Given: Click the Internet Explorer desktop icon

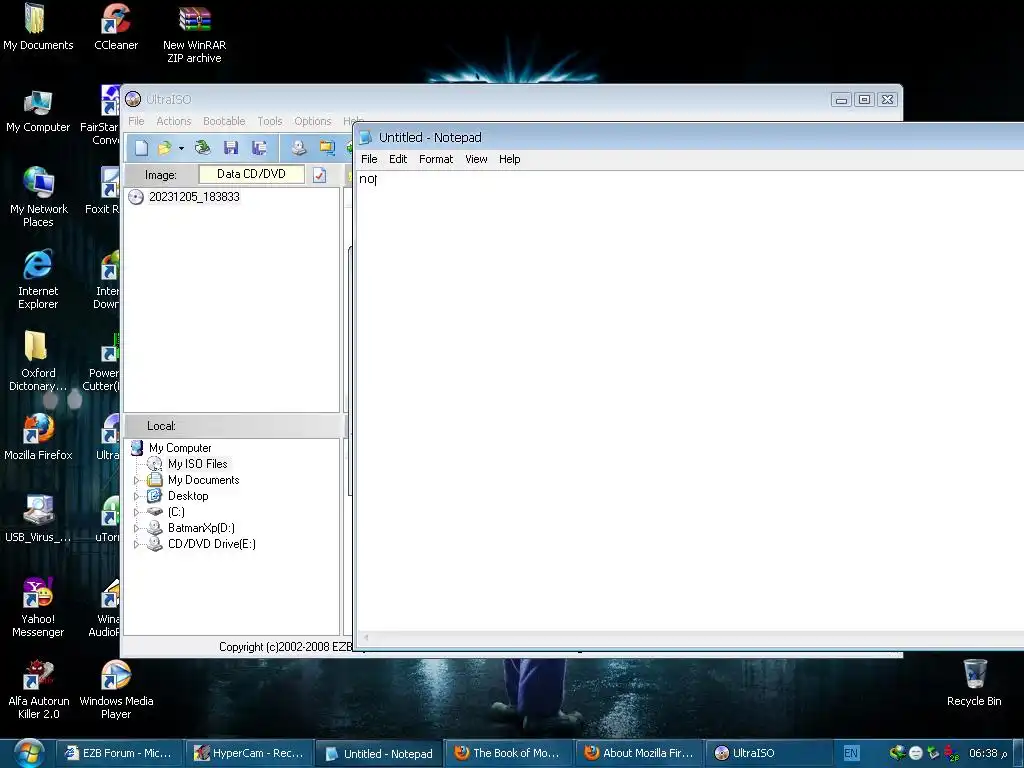Looking at the screenshot, I should 38,280.
